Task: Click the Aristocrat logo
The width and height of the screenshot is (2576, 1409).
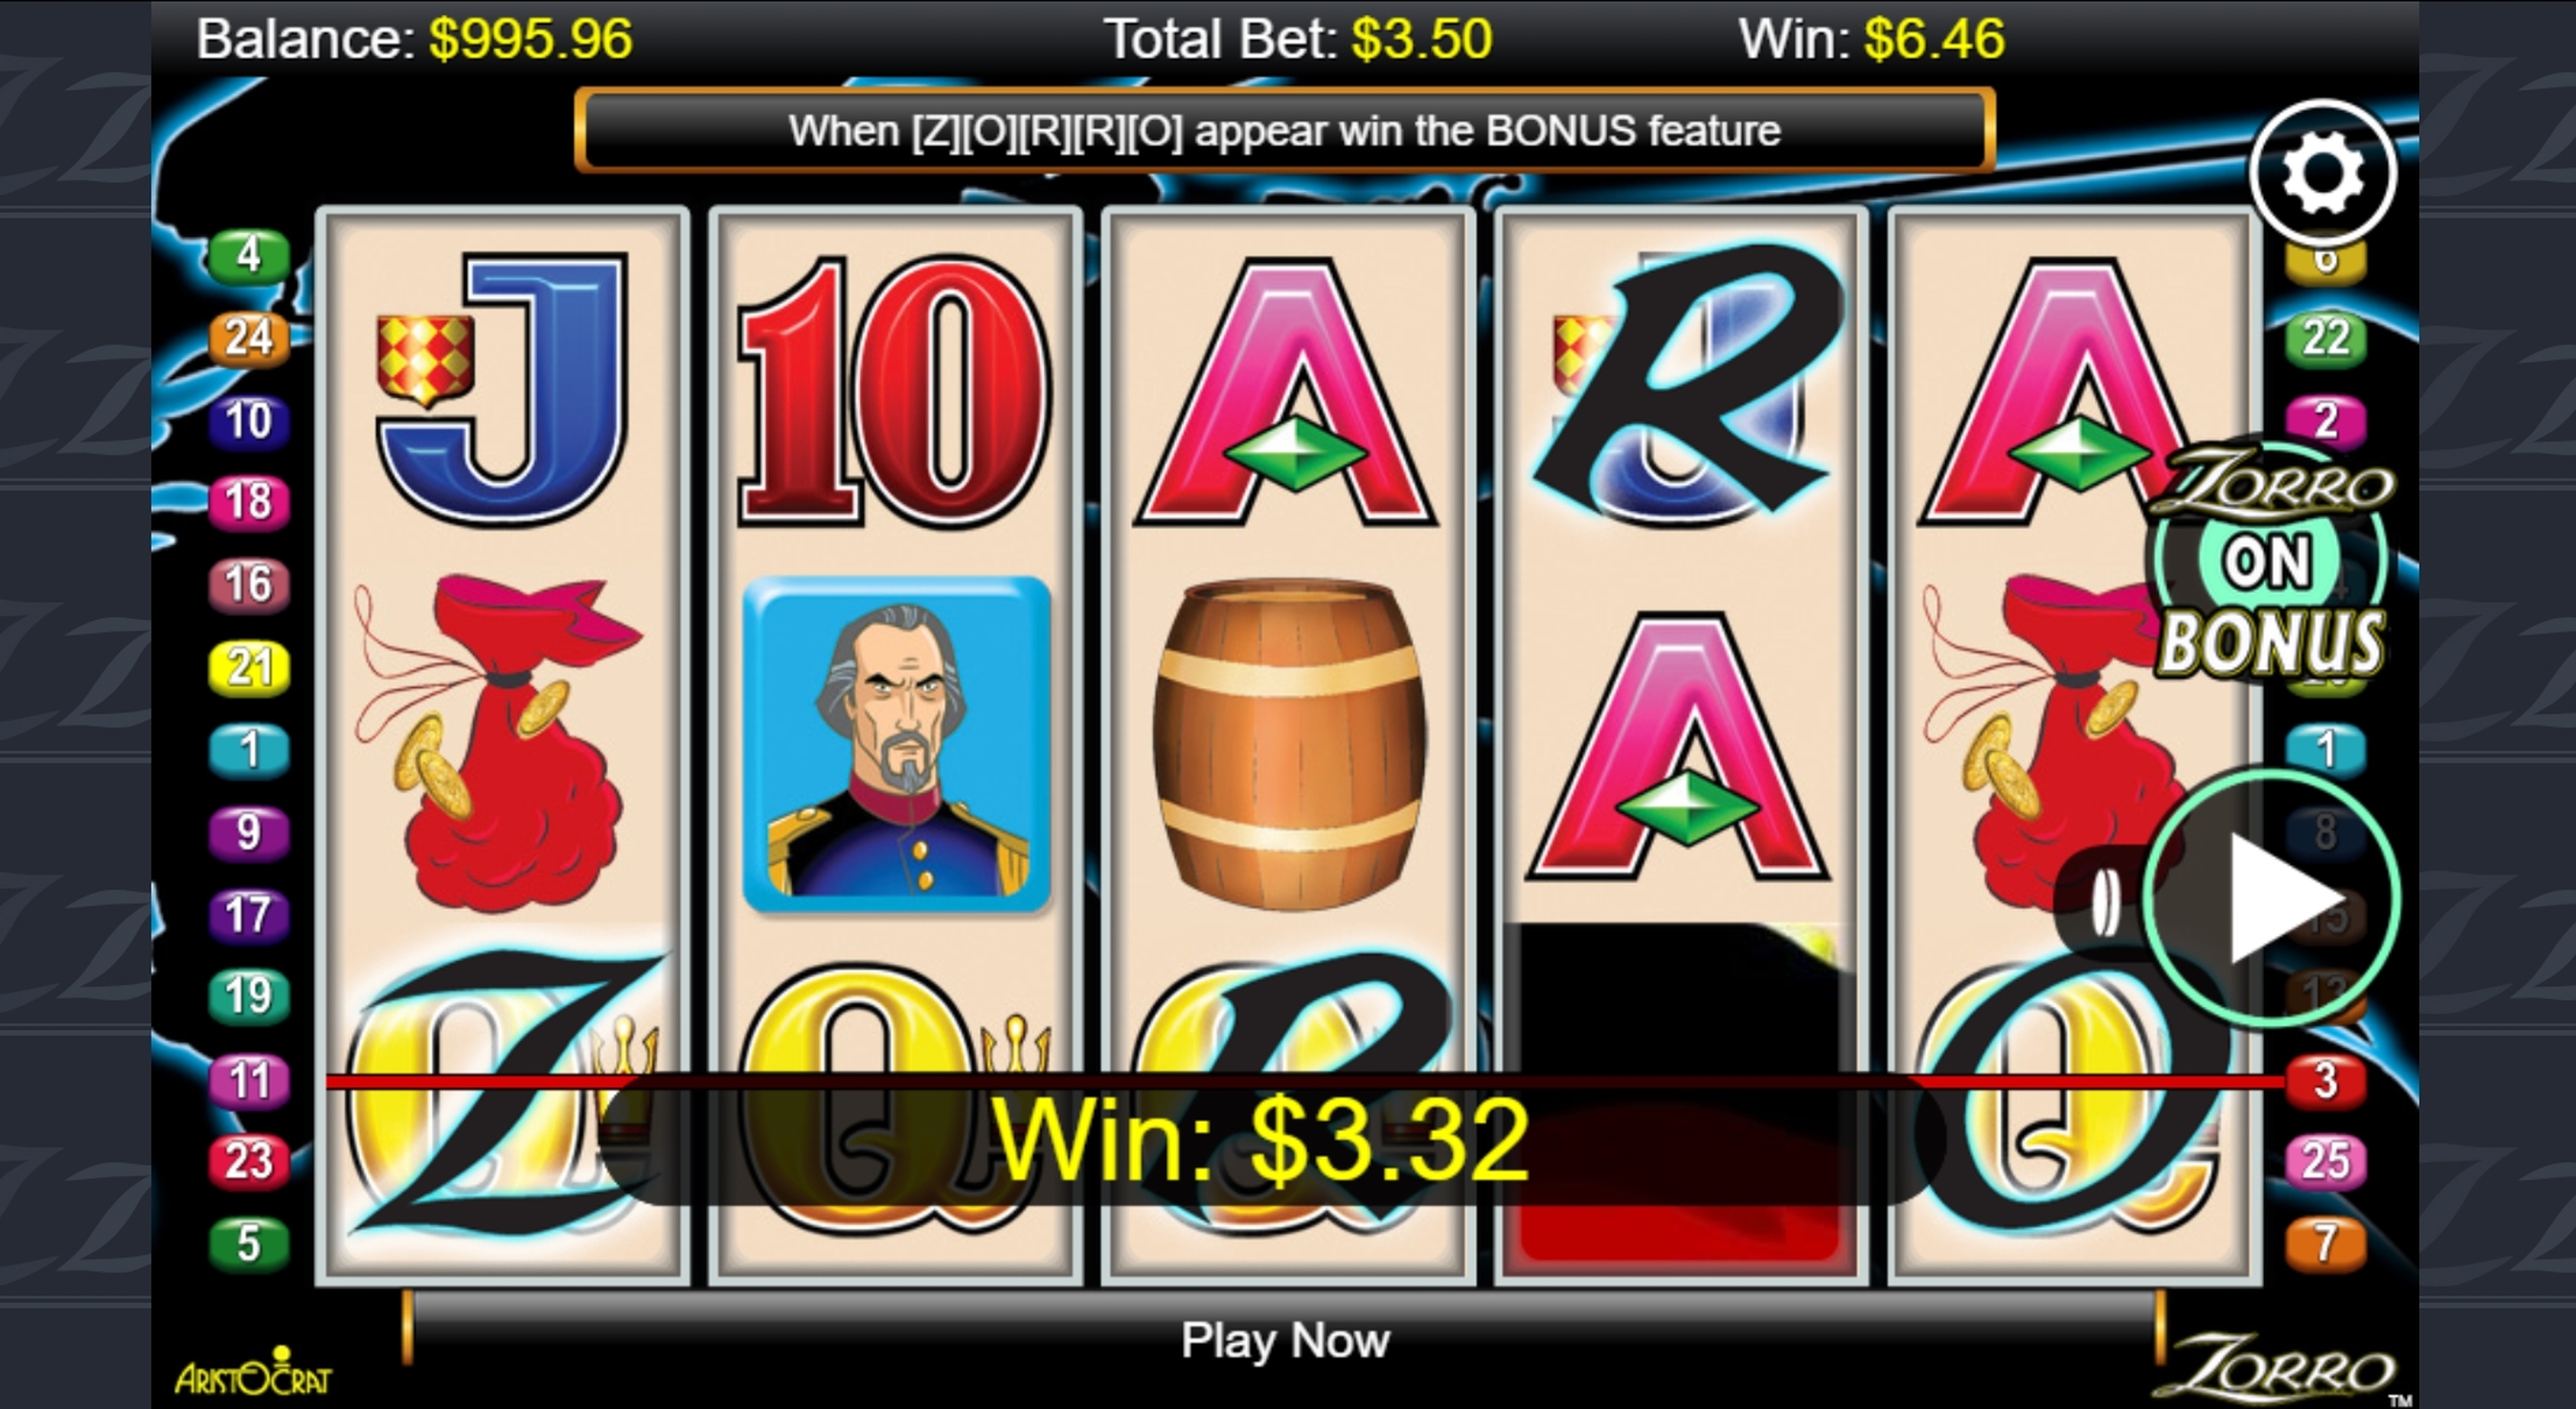Action: [253, 1373]
